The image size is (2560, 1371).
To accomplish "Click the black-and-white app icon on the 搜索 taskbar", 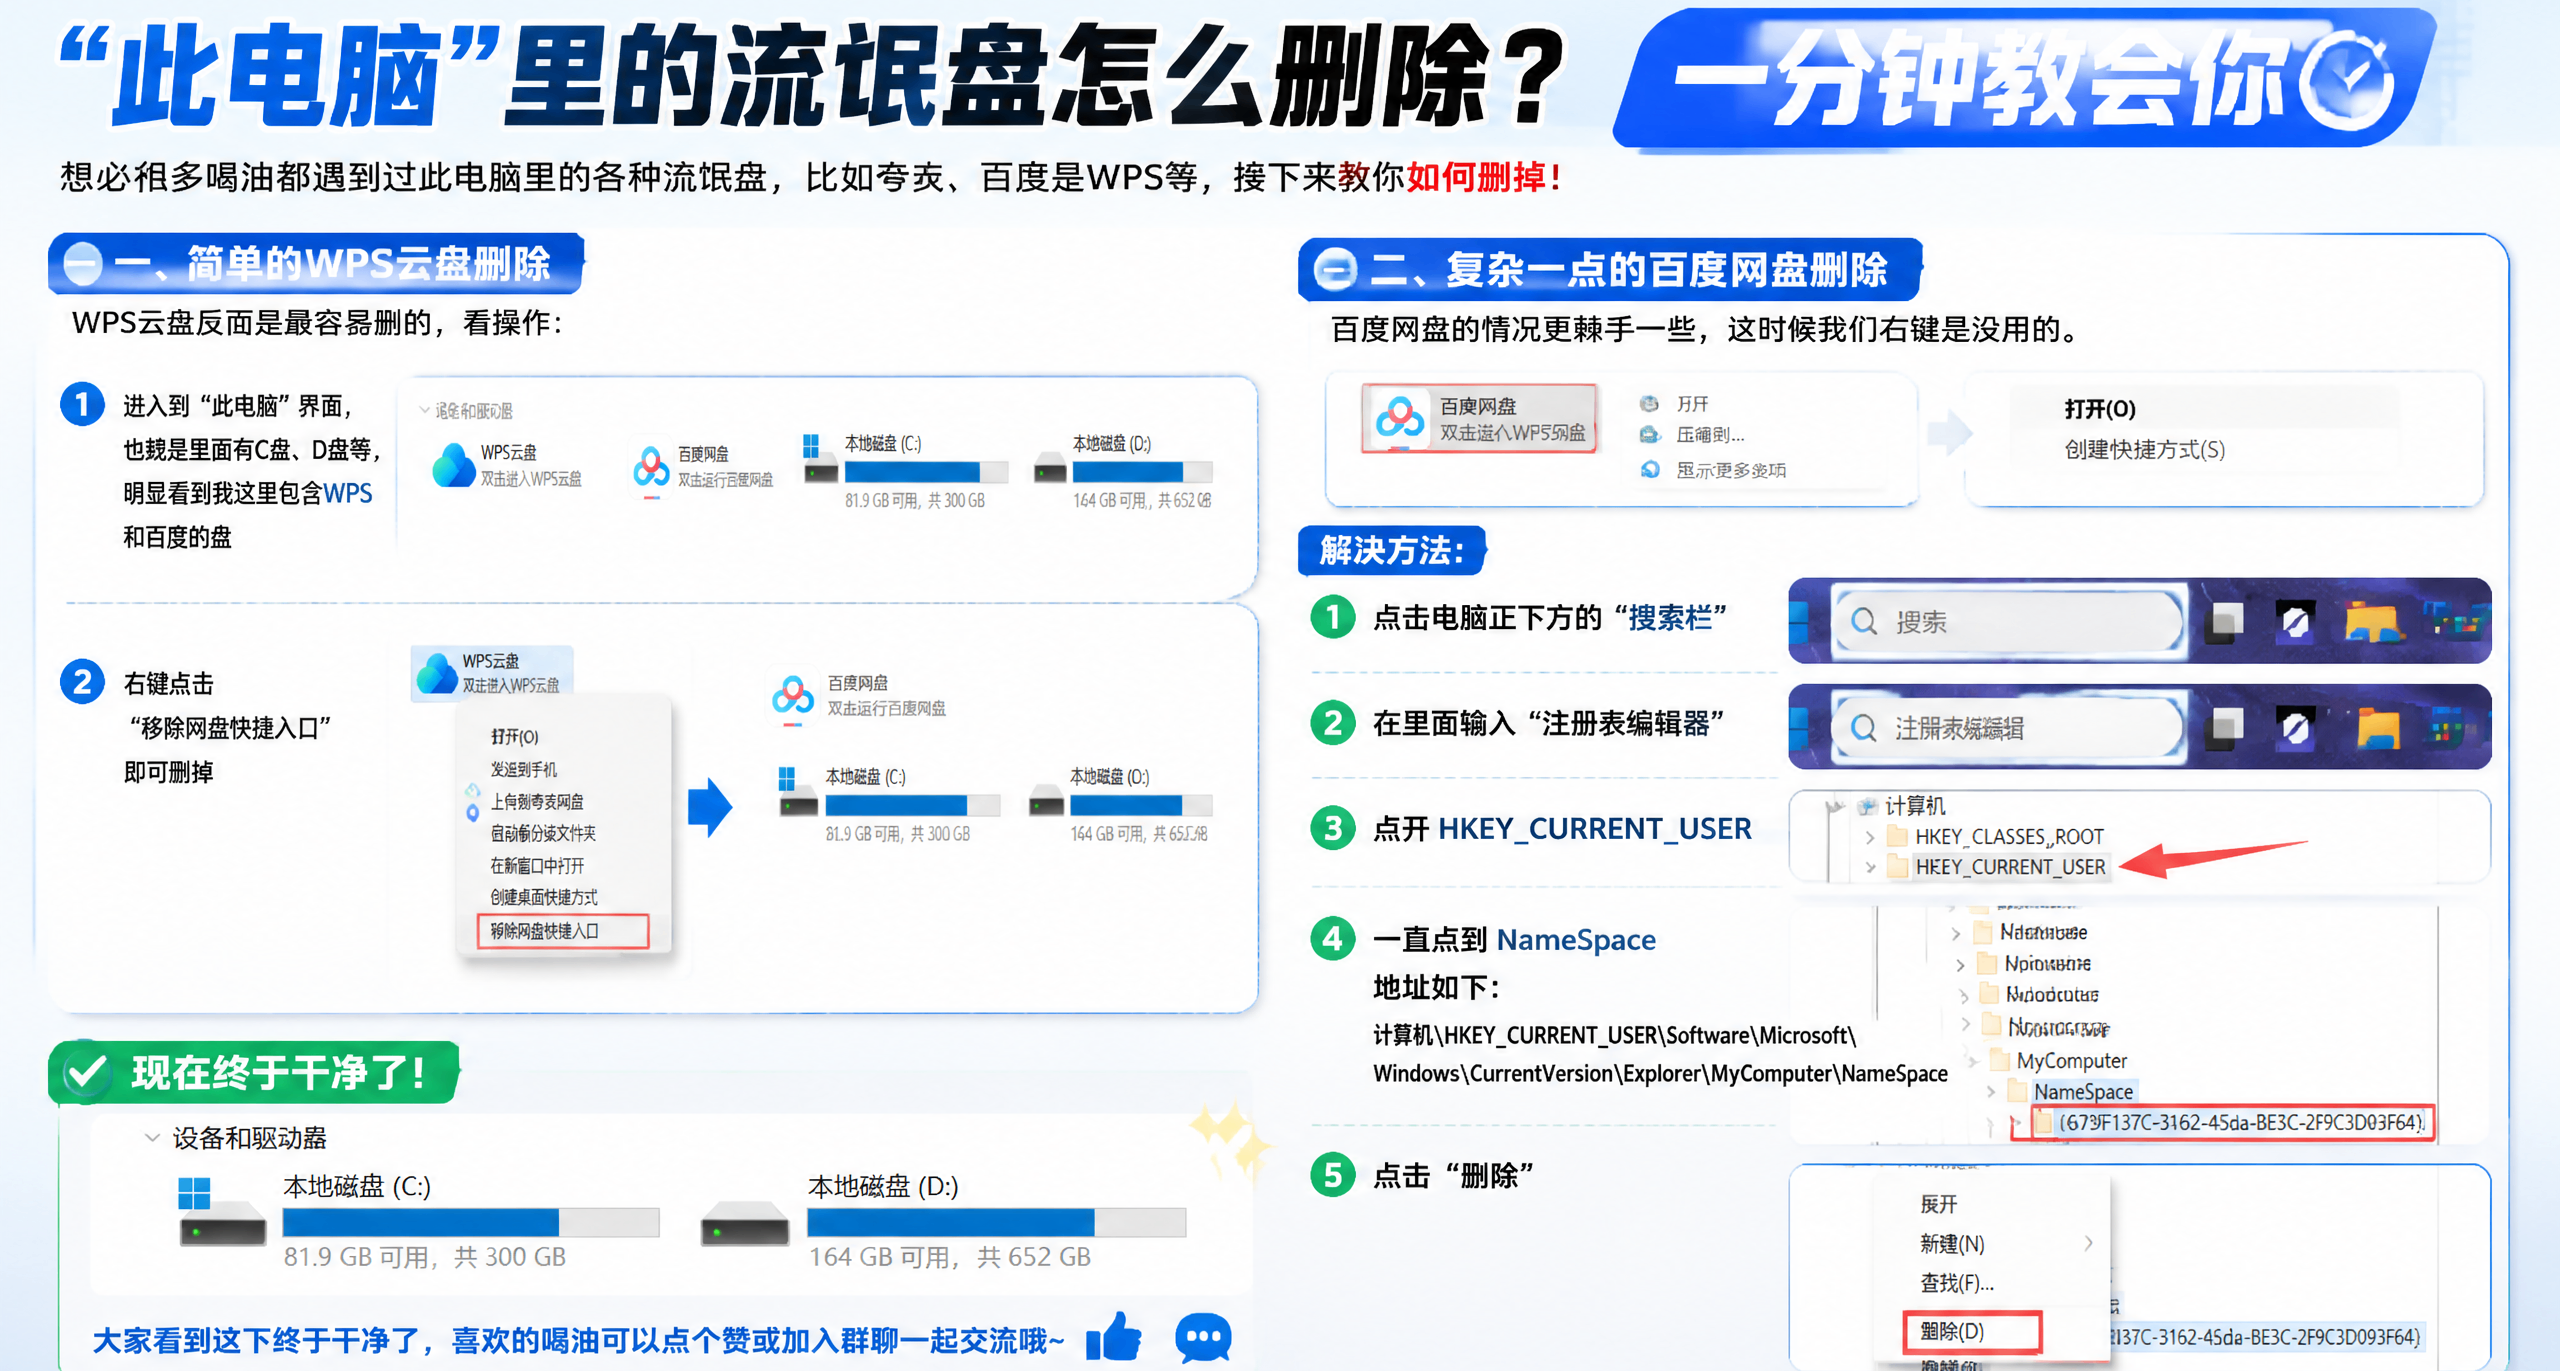I will 2296,620.
